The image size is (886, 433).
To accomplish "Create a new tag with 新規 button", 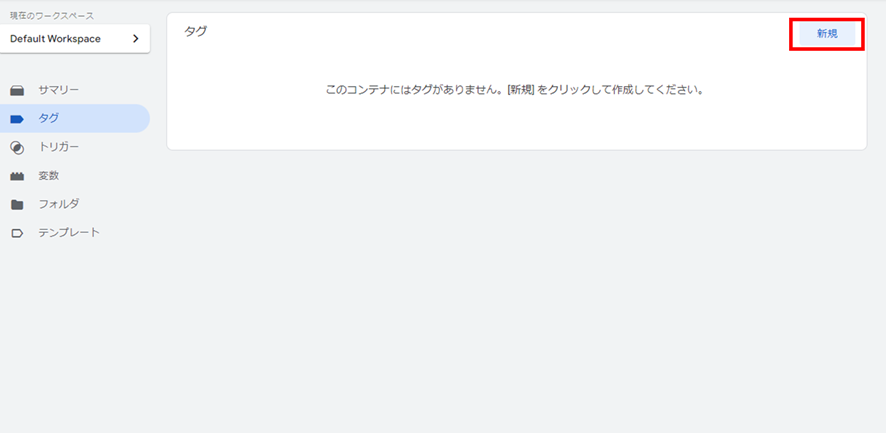I will pos(827,34).
